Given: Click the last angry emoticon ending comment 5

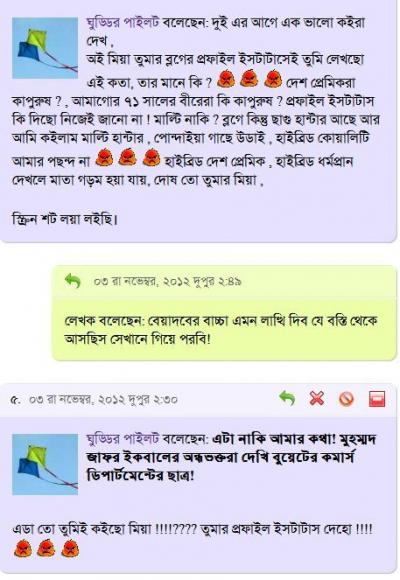Looking at the screenshot, I should (70, 548).
